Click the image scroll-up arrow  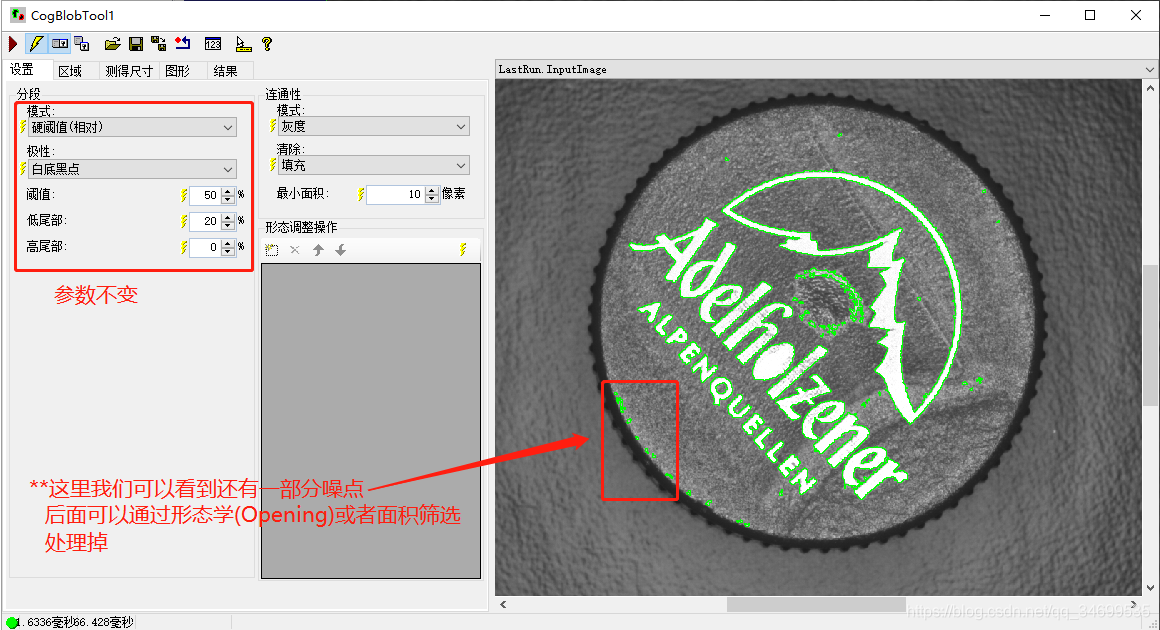1150,87
